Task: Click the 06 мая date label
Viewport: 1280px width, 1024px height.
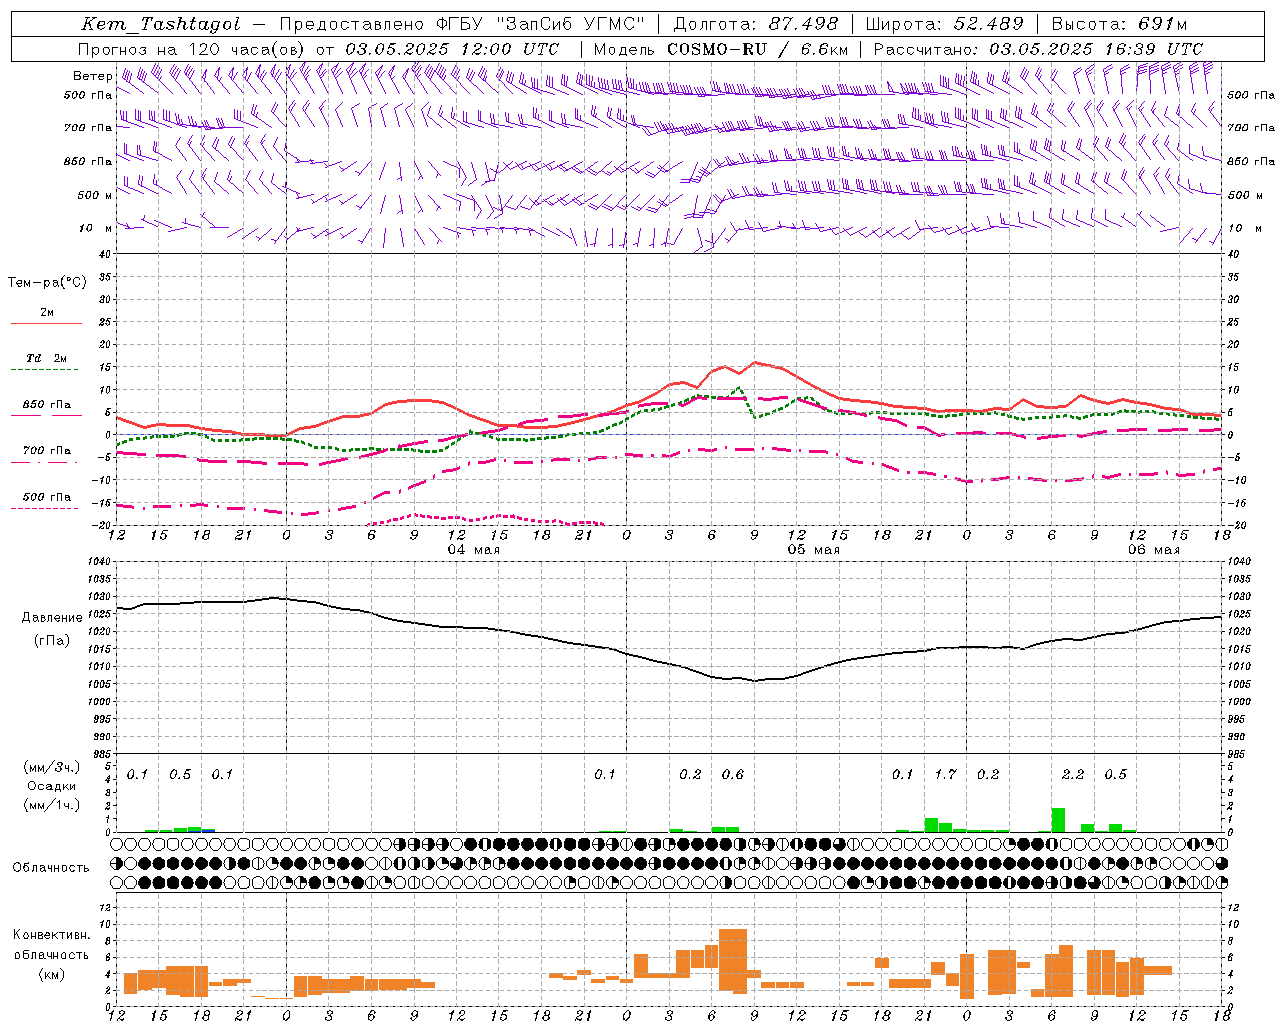Action: (1154, 550)
